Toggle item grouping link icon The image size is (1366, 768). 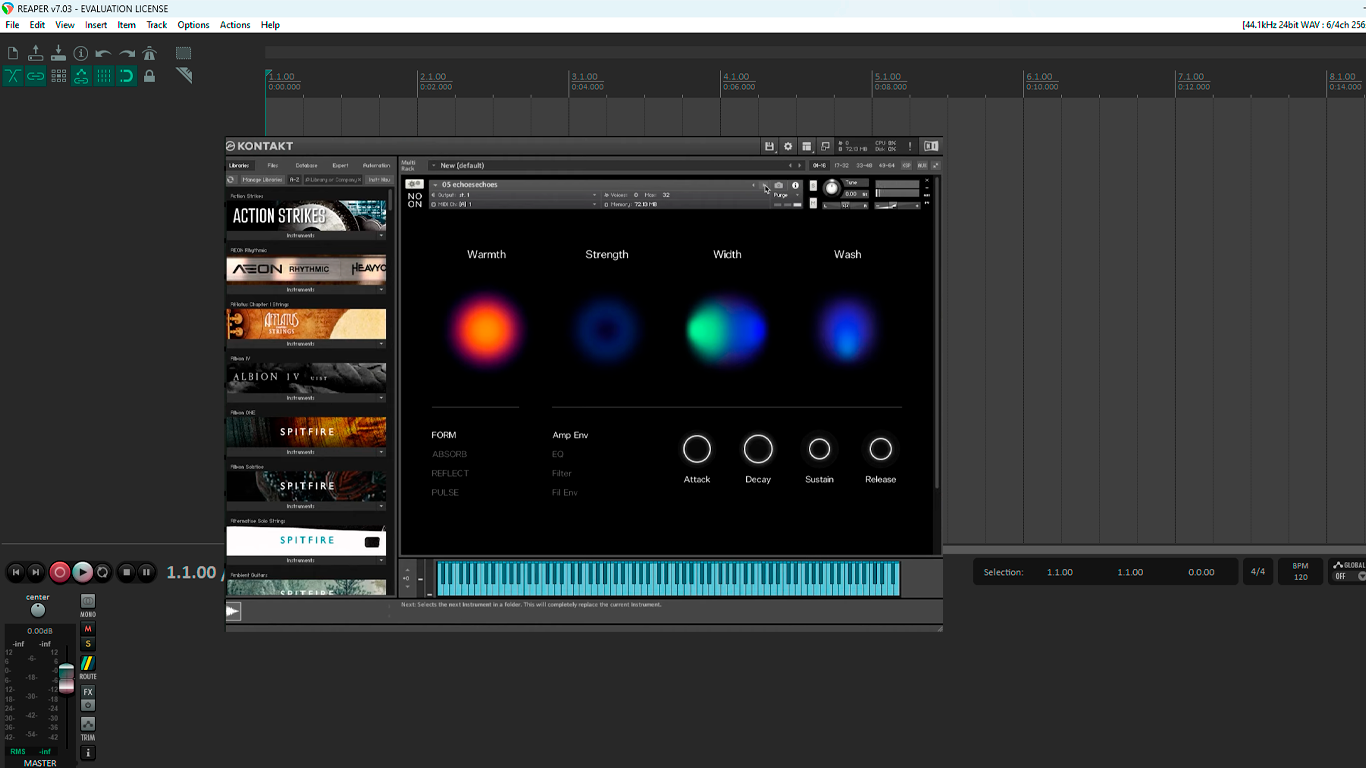[36, 76]
